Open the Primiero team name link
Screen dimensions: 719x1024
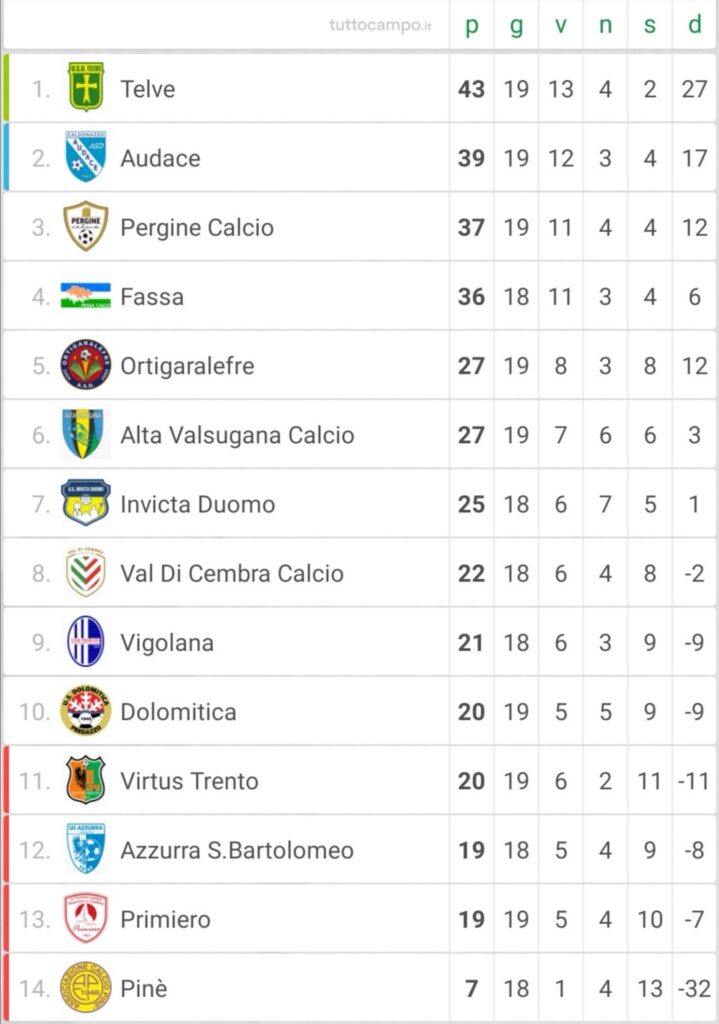(165, 920)
